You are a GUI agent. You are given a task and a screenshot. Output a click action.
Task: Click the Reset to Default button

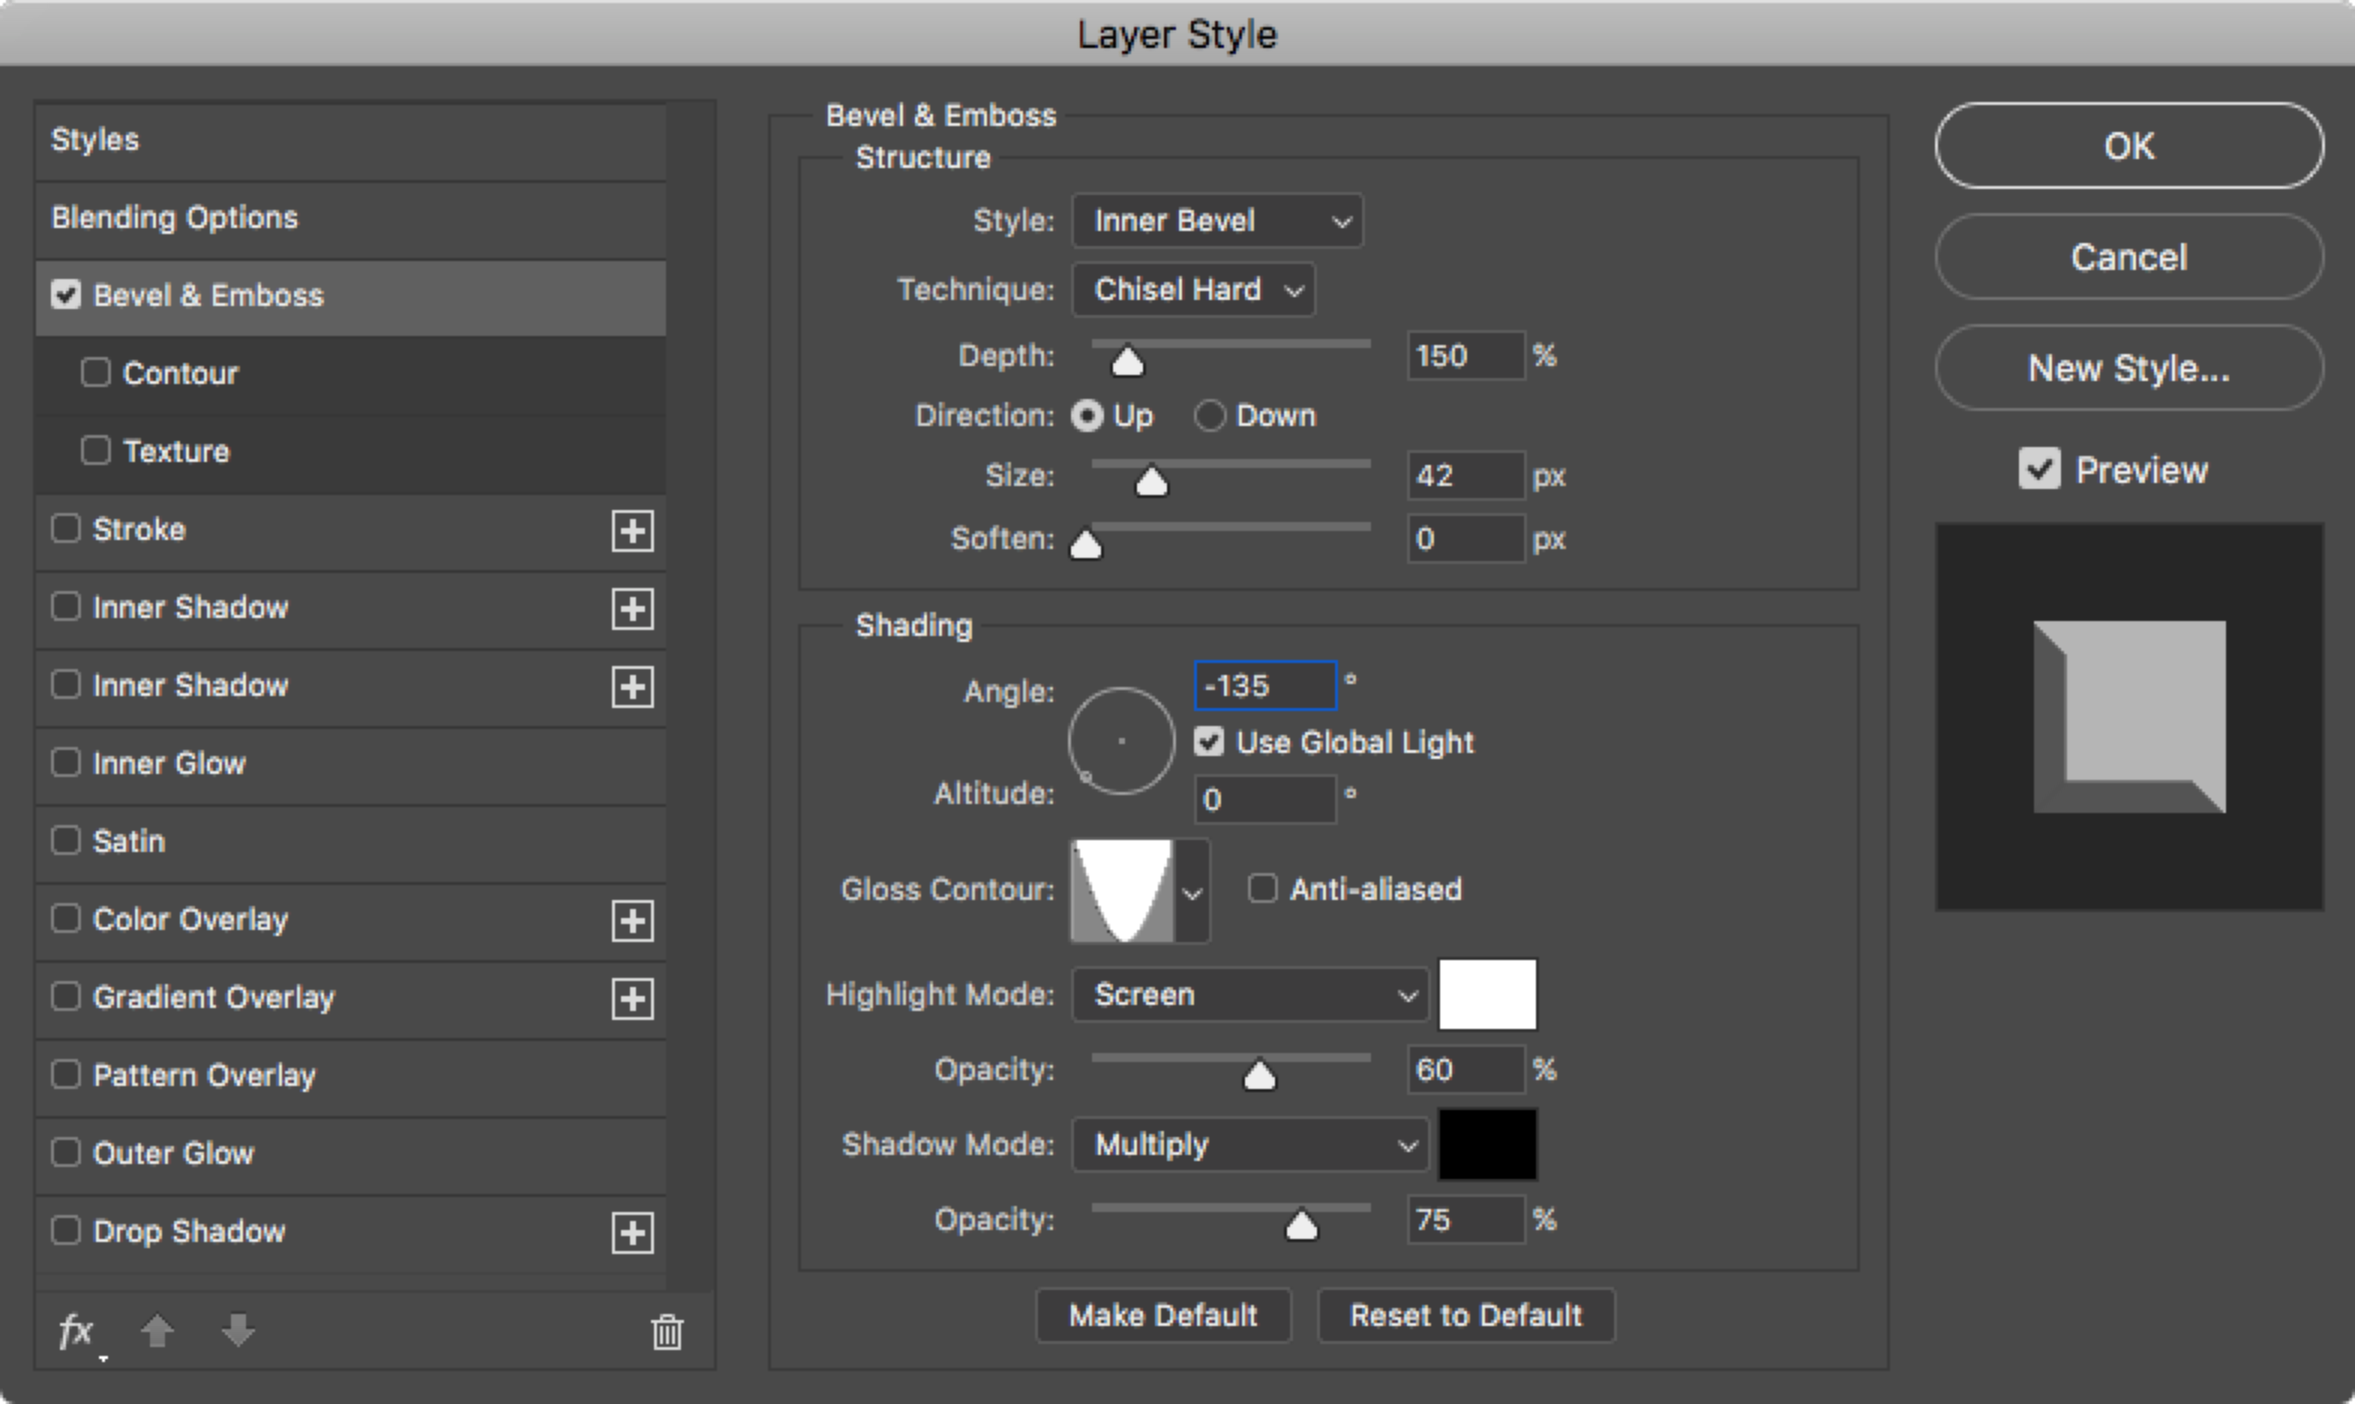tap(1466, 1316)
